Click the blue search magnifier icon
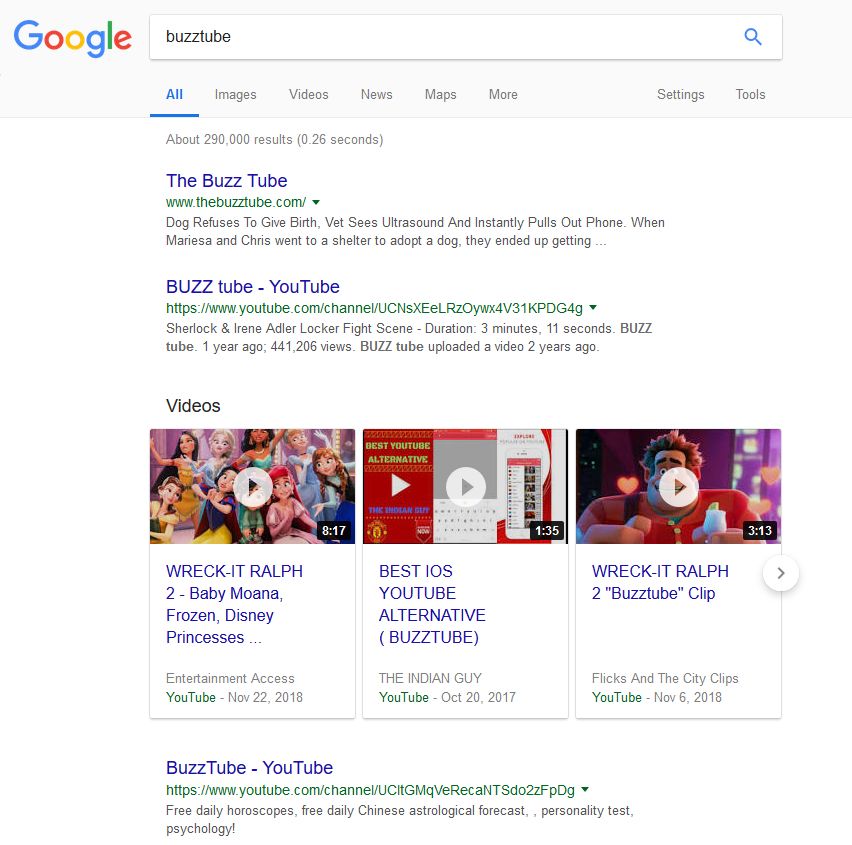 (753, 36)
